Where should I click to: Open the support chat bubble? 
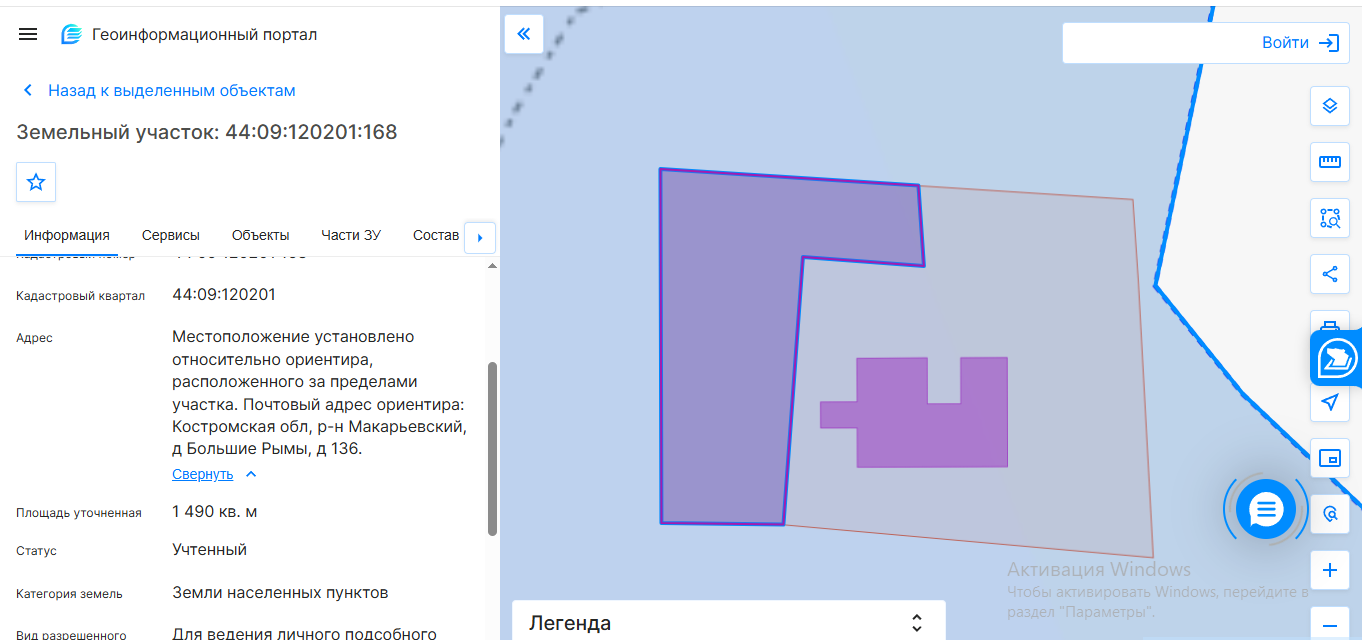[1265, 510]
